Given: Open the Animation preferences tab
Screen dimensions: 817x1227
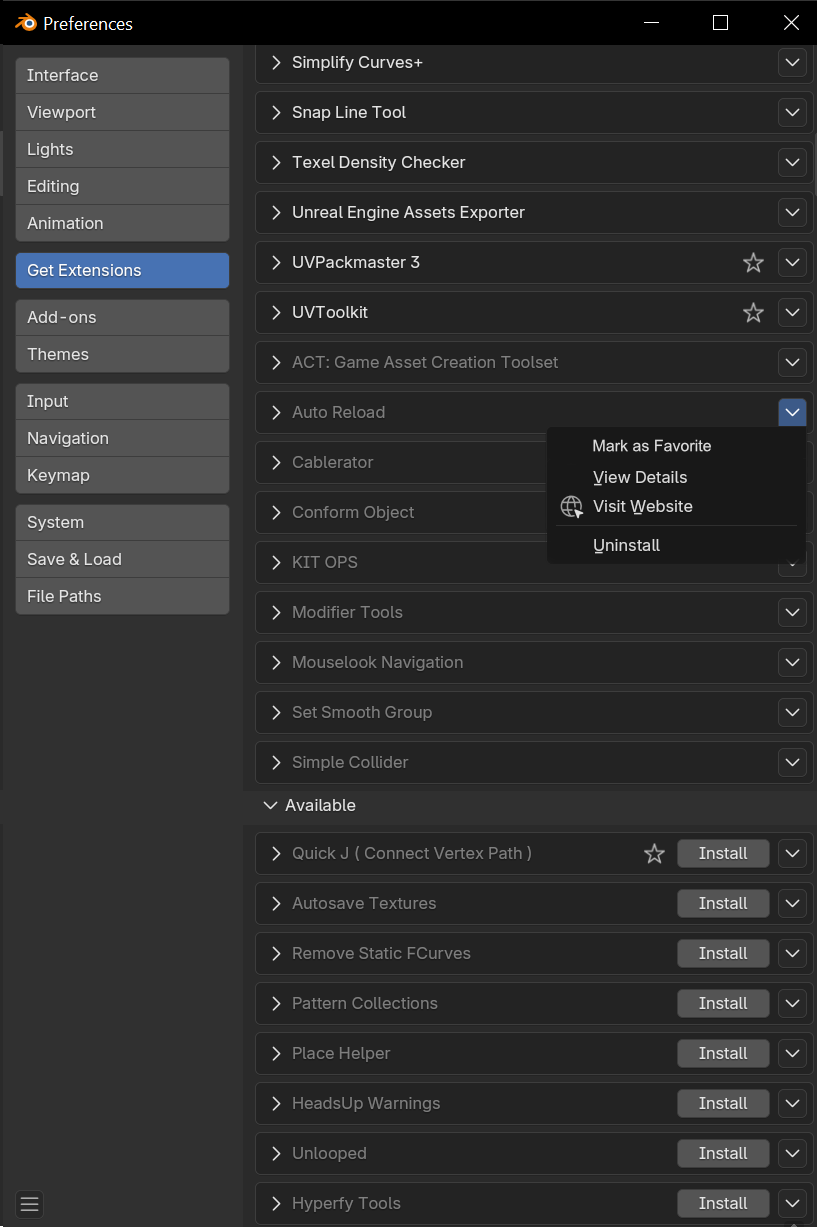Looking at the screenshot, I should [122, 223].
